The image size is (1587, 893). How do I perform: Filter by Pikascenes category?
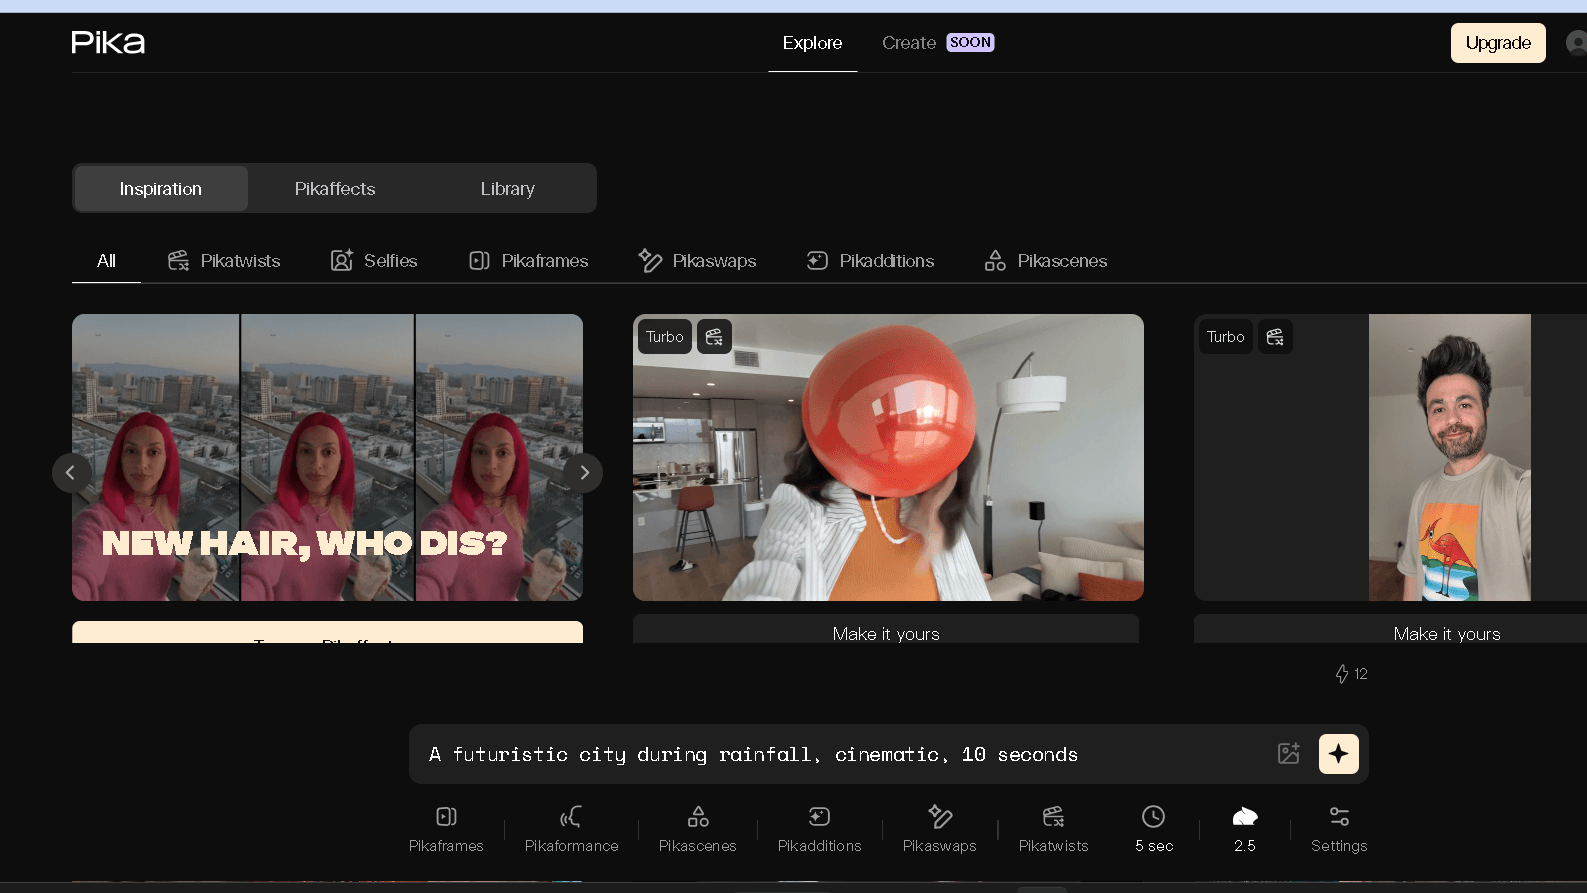click(x=1046, y=261)
